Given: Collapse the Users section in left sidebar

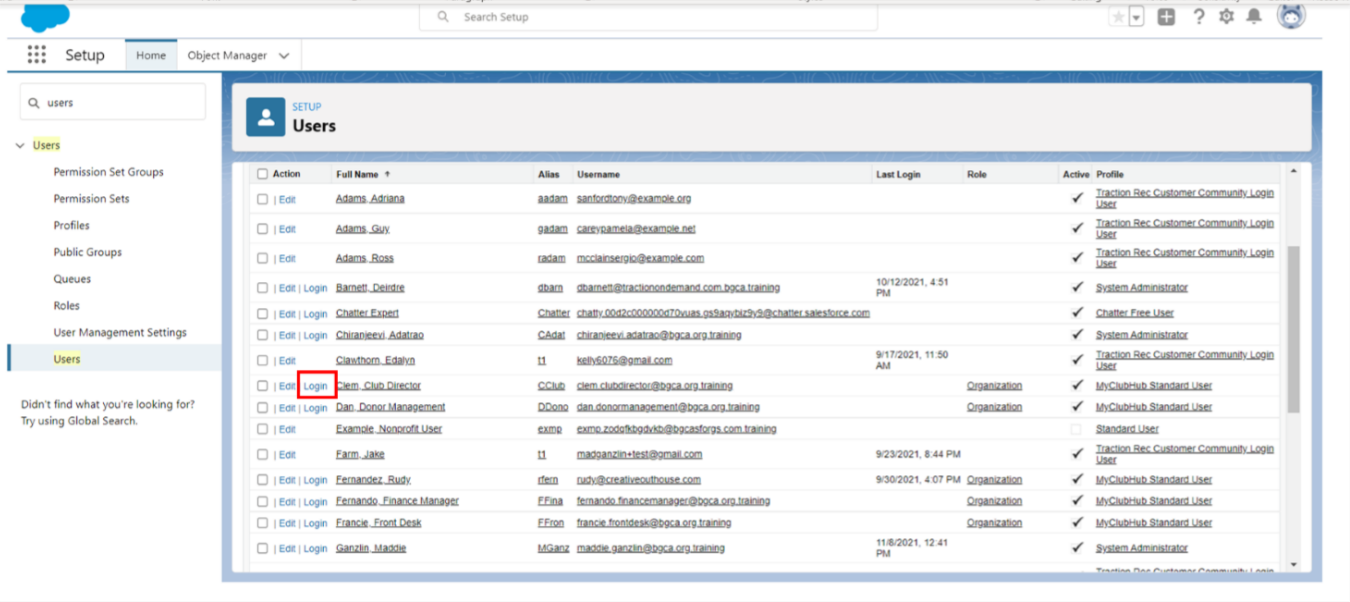Looking at the screenshot, I should [x=20, y=145].
